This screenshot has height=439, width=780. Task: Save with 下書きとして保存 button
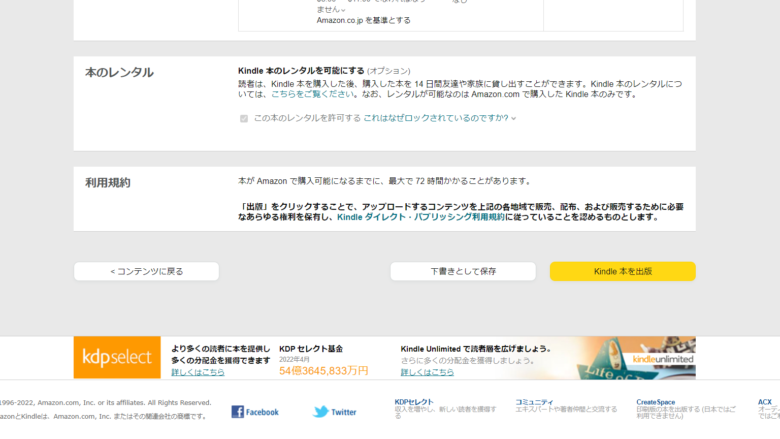pyautogui.click(x=463, y=271)
